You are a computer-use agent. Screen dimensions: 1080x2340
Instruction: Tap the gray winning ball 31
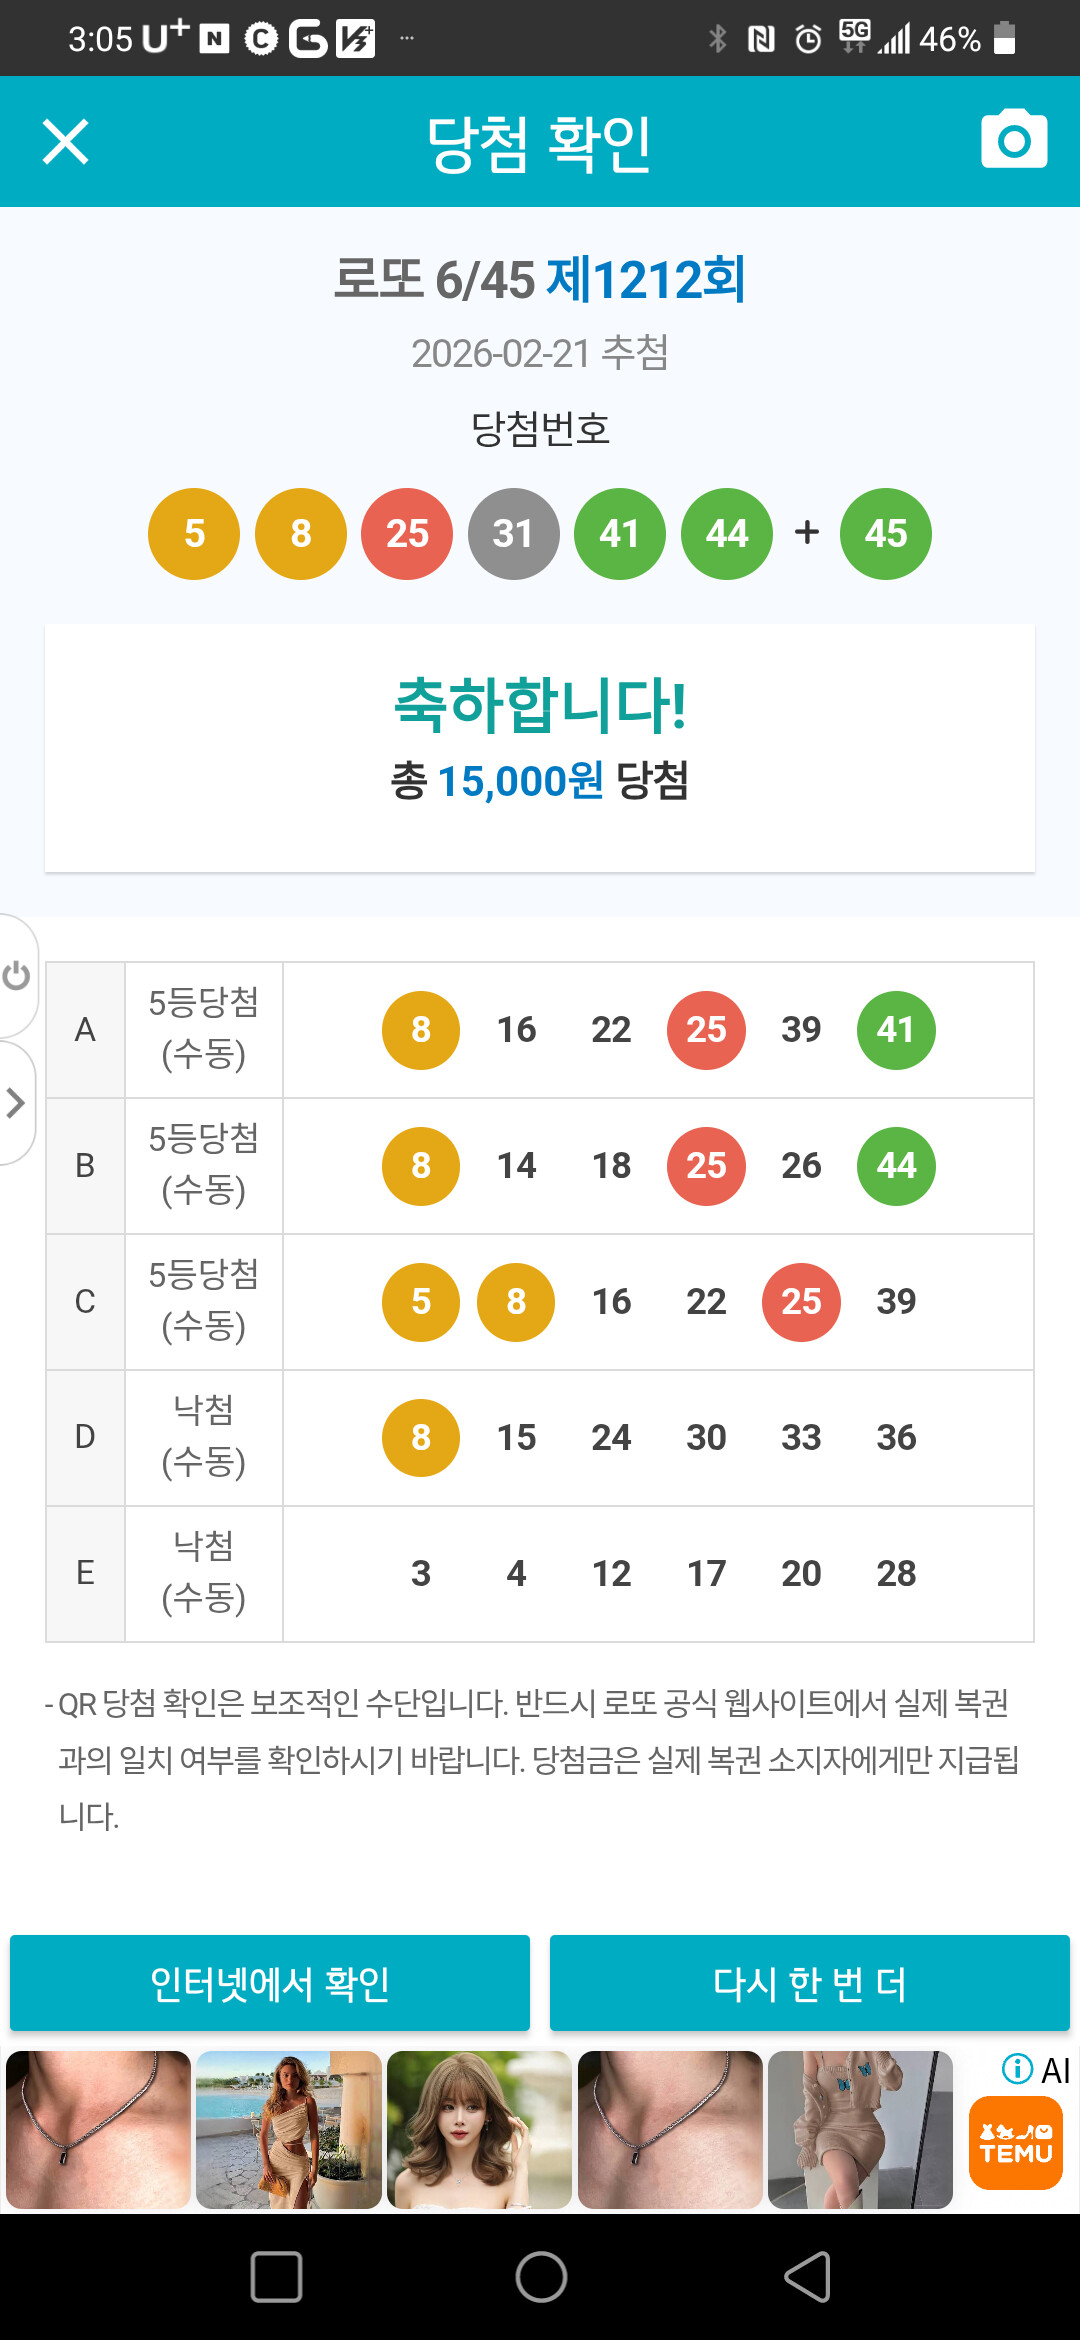(x=513, y=534)
